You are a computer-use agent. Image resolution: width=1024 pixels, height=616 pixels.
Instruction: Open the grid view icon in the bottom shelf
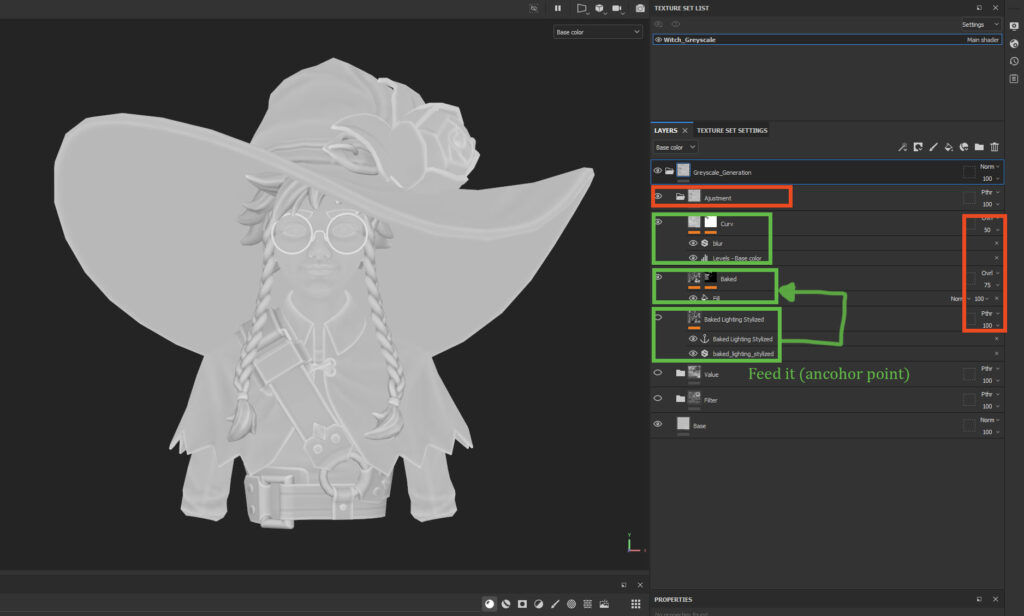(635, 604)
